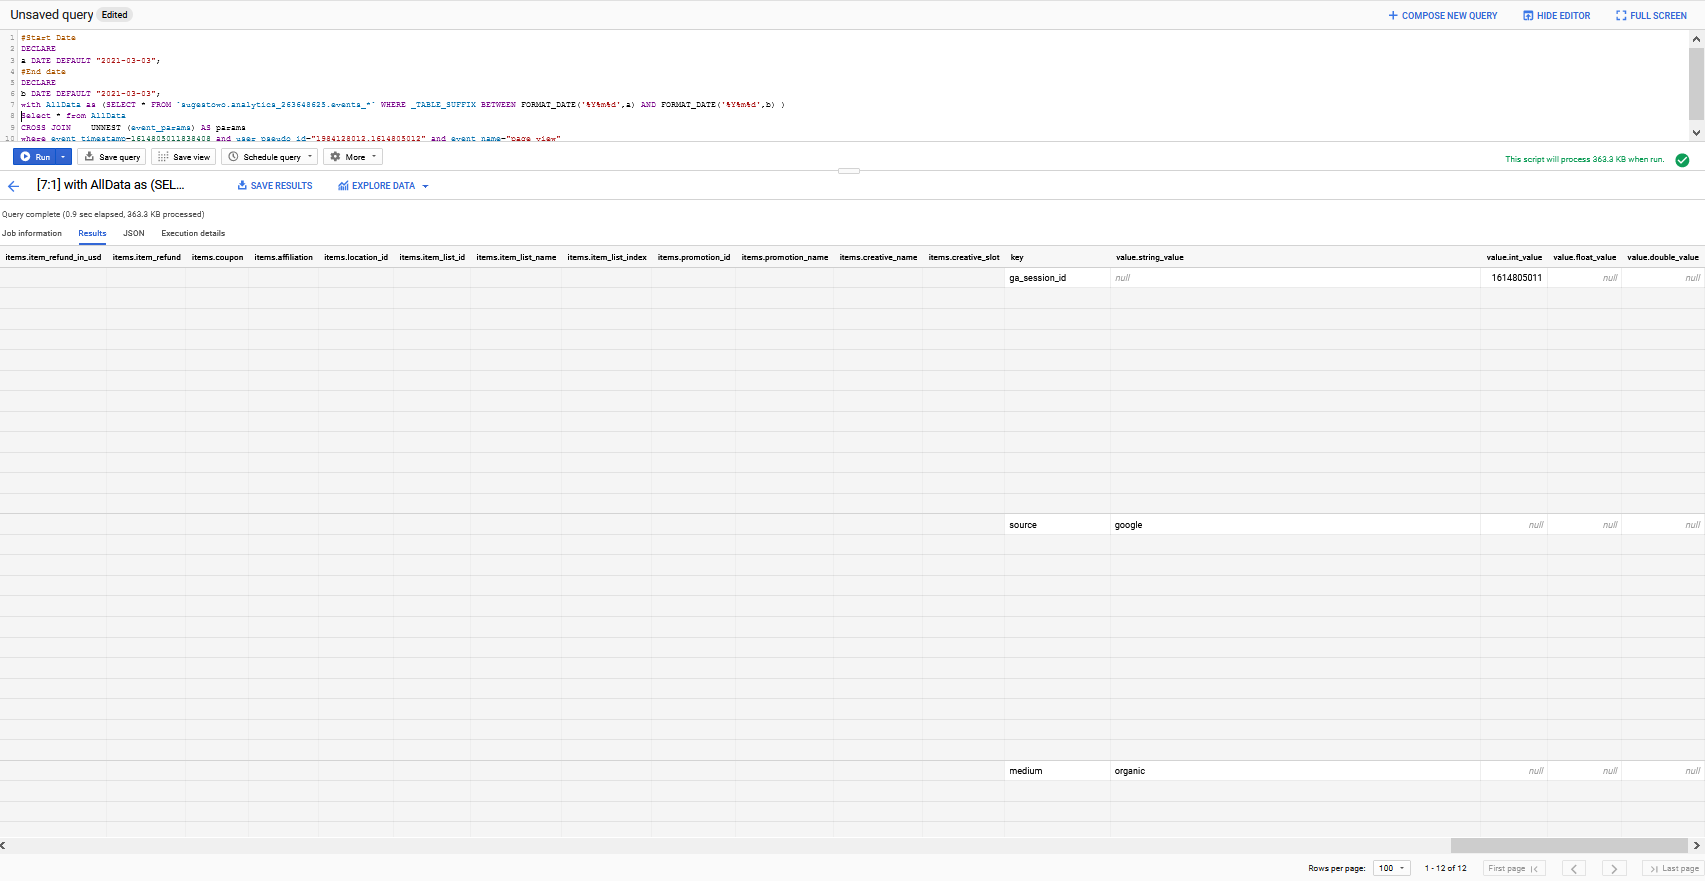Click the back arrow beside query title
Viewport: 1705px width, 881px height.
[x=14, y=186]
